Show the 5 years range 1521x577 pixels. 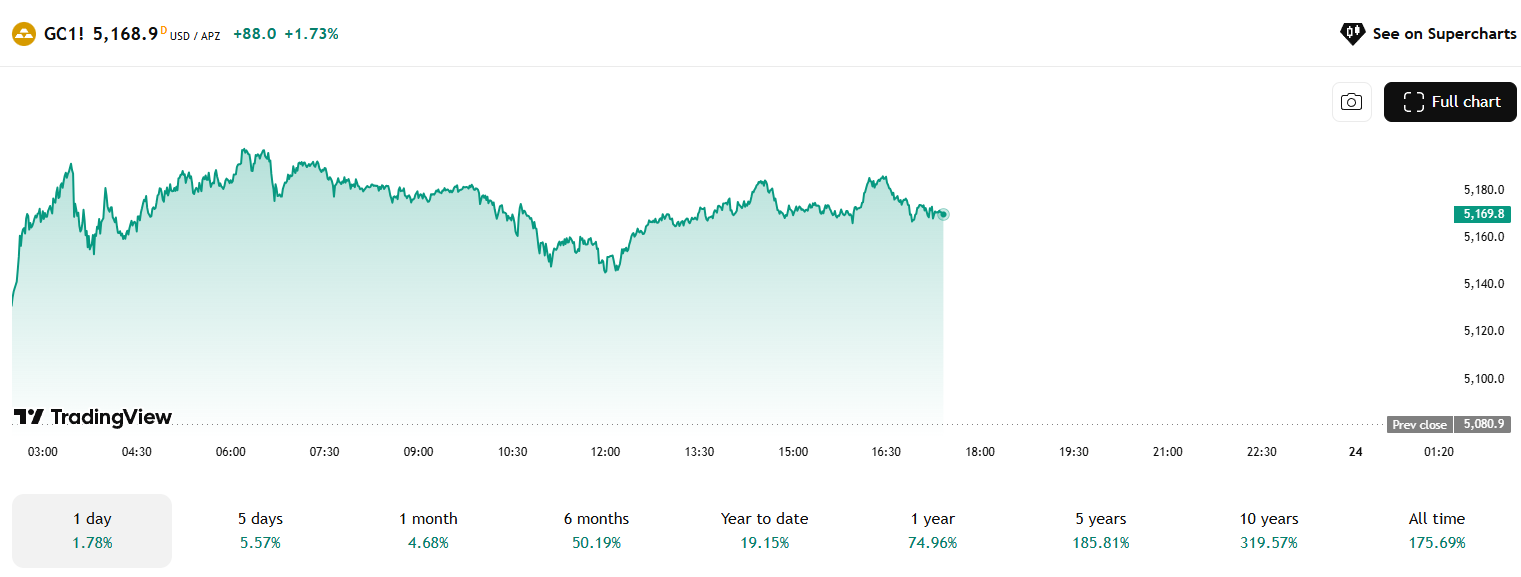tap(1100, 530)
